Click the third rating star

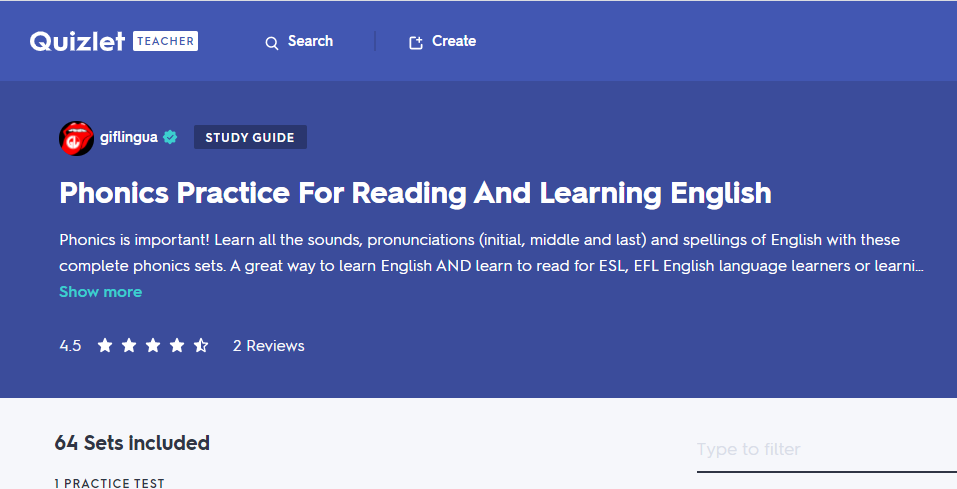coord(153,346)
